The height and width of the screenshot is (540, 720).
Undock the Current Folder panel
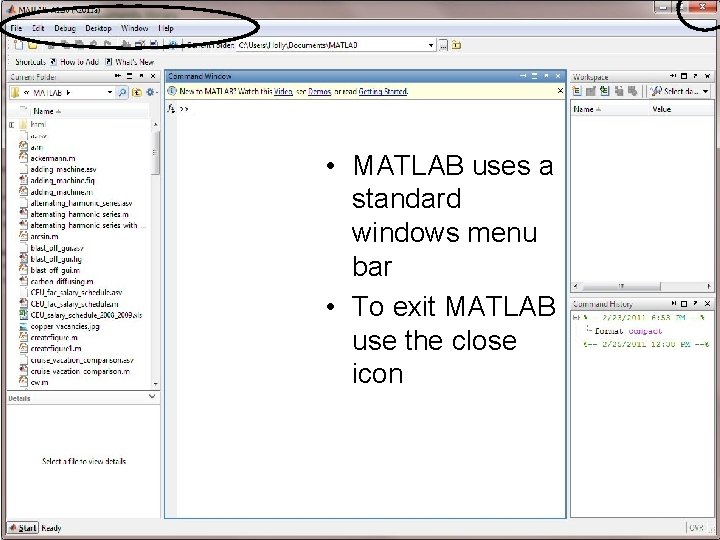[141, 76]
